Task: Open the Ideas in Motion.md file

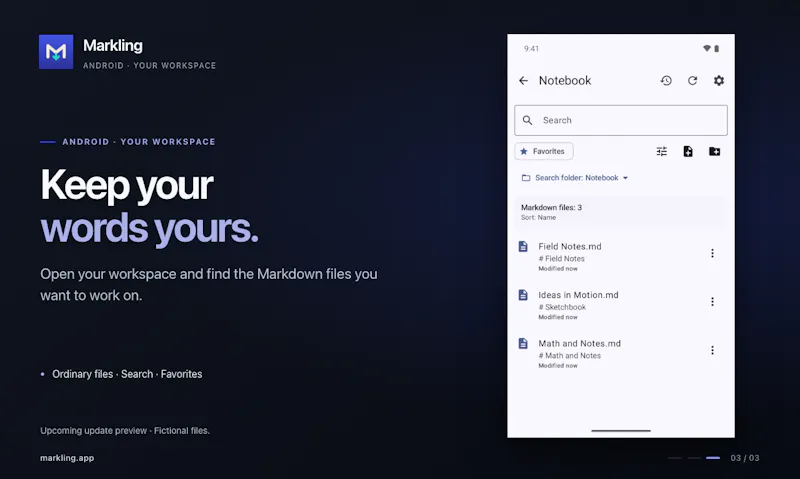Action: point(621,305)
